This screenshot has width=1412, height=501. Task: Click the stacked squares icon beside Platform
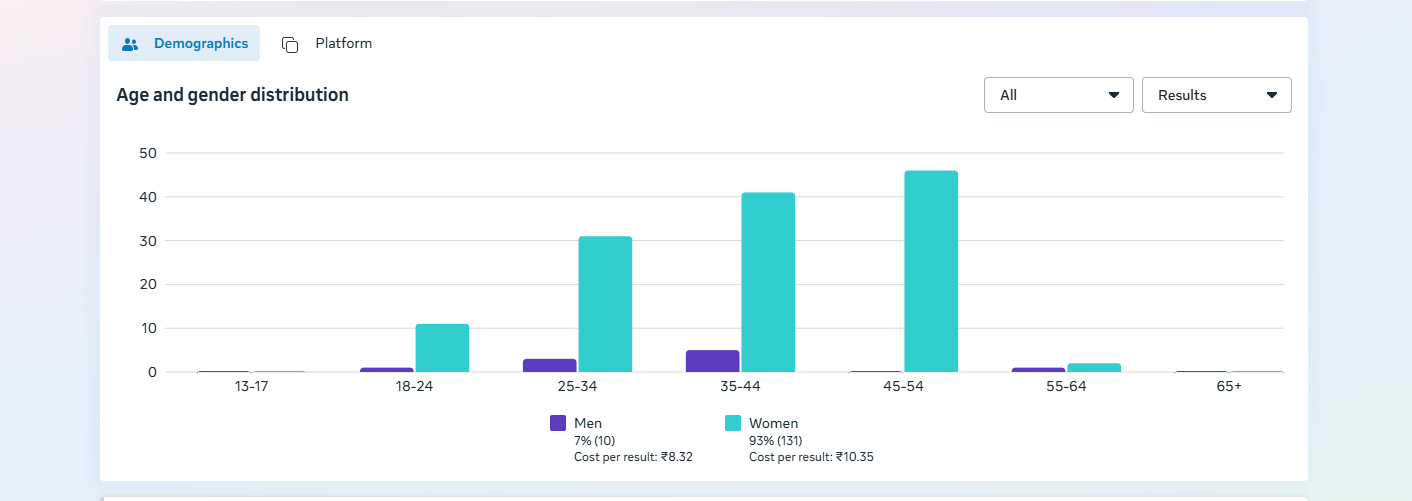click(290, 44)
